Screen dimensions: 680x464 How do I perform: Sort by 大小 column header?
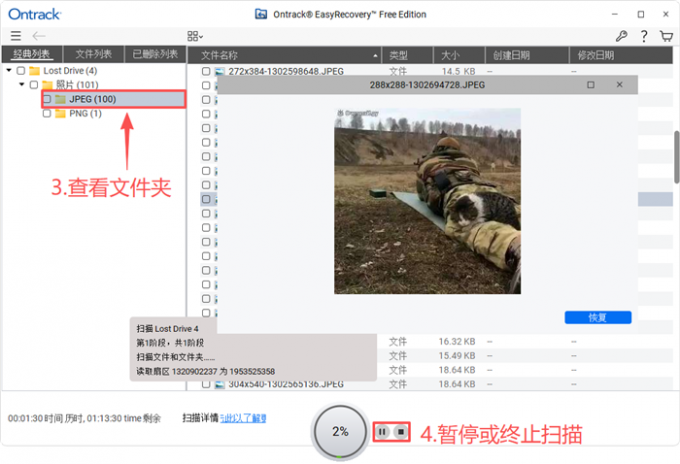pyautogui.click(x=459, y=55)
